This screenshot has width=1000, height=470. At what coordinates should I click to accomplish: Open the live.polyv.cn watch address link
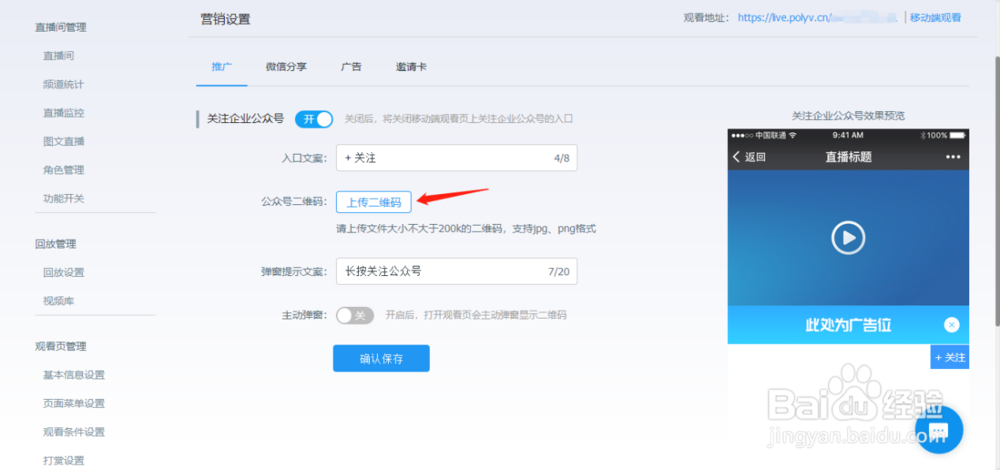click(818, 18)
